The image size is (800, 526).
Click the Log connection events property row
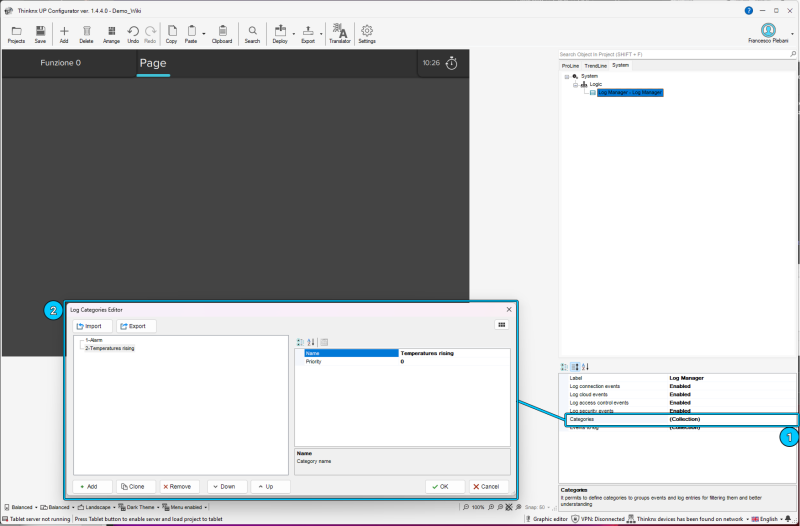click(679, 386)
